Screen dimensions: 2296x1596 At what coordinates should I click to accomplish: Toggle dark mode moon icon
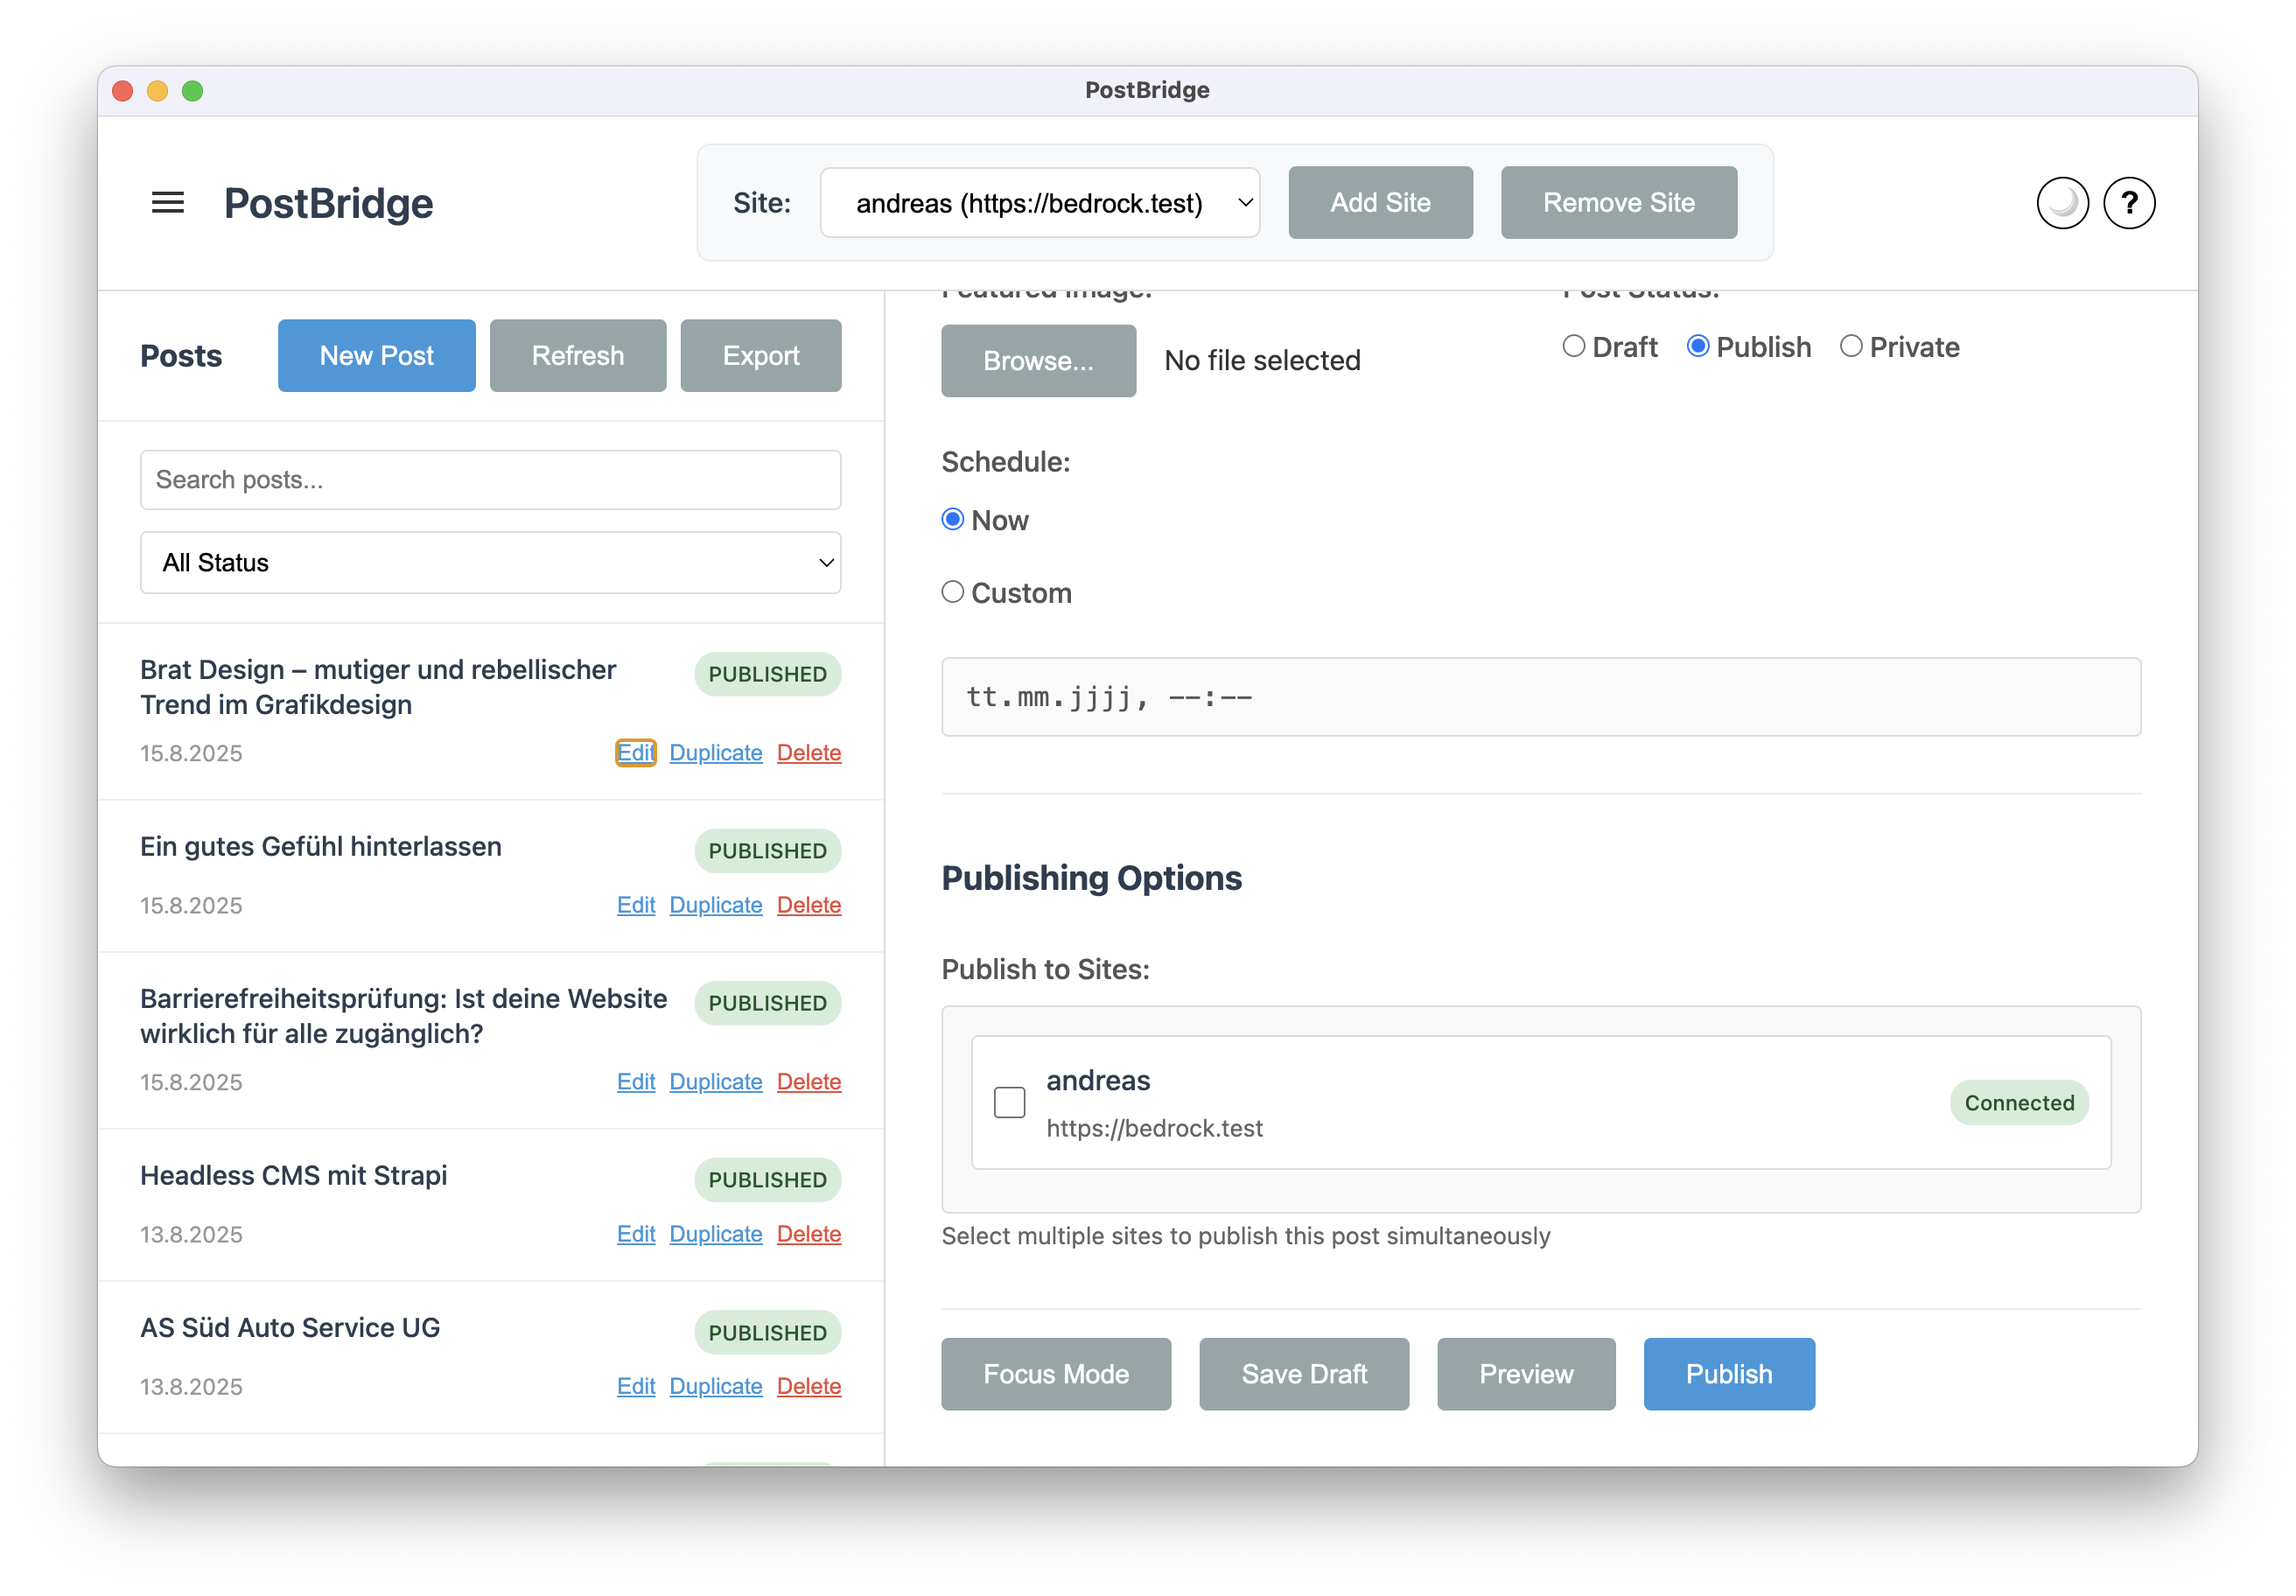pos(2062,203)
